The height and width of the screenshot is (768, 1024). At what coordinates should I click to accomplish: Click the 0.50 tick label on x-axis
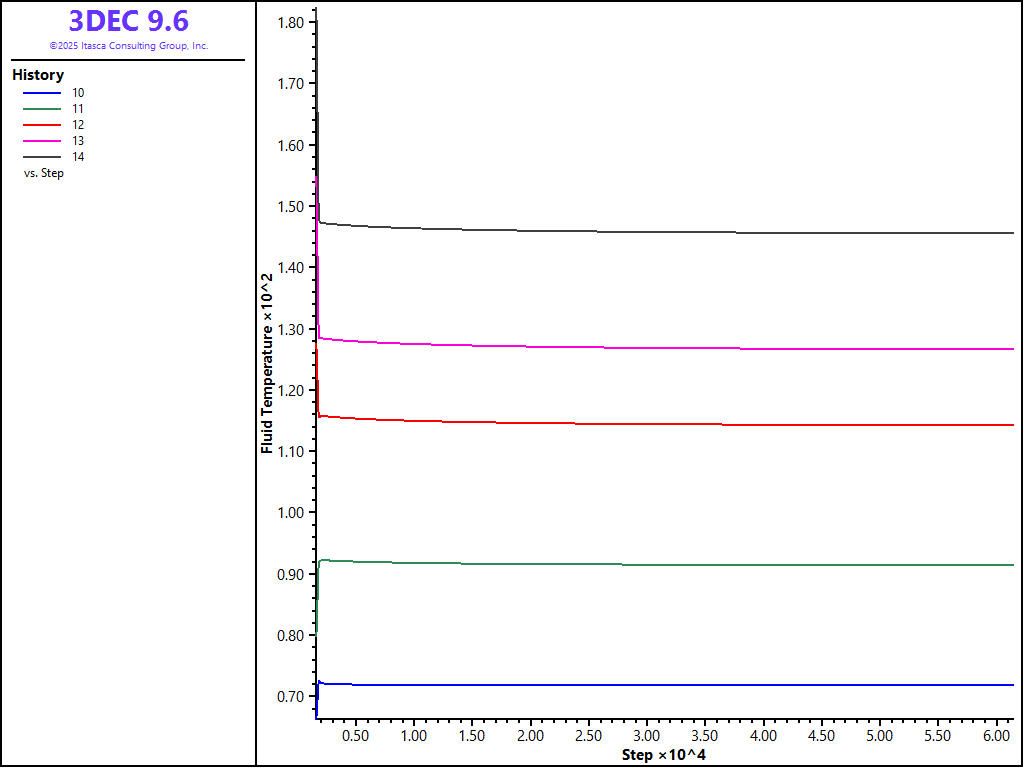(355, 736)
